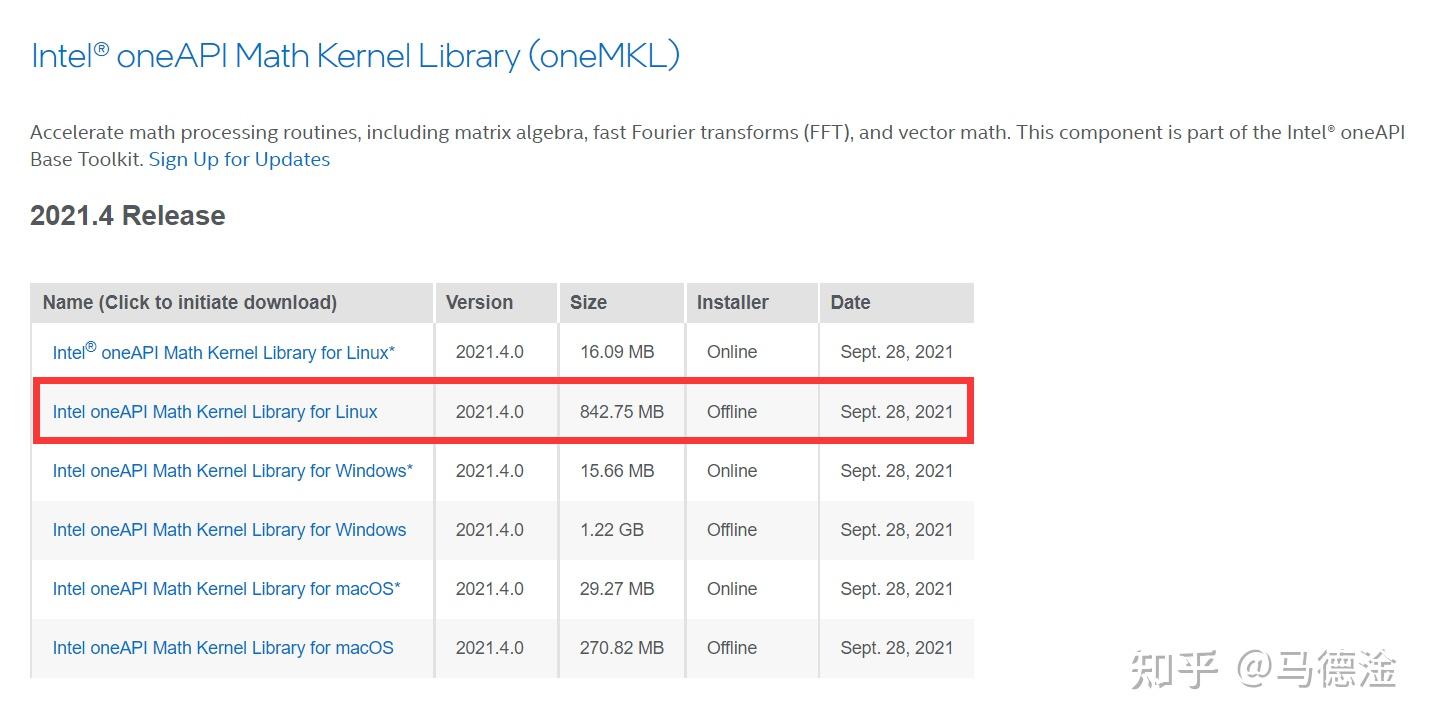The image size is (1433, 726).
Task: Download the Linux offline installer link
Action: (215, 412)
